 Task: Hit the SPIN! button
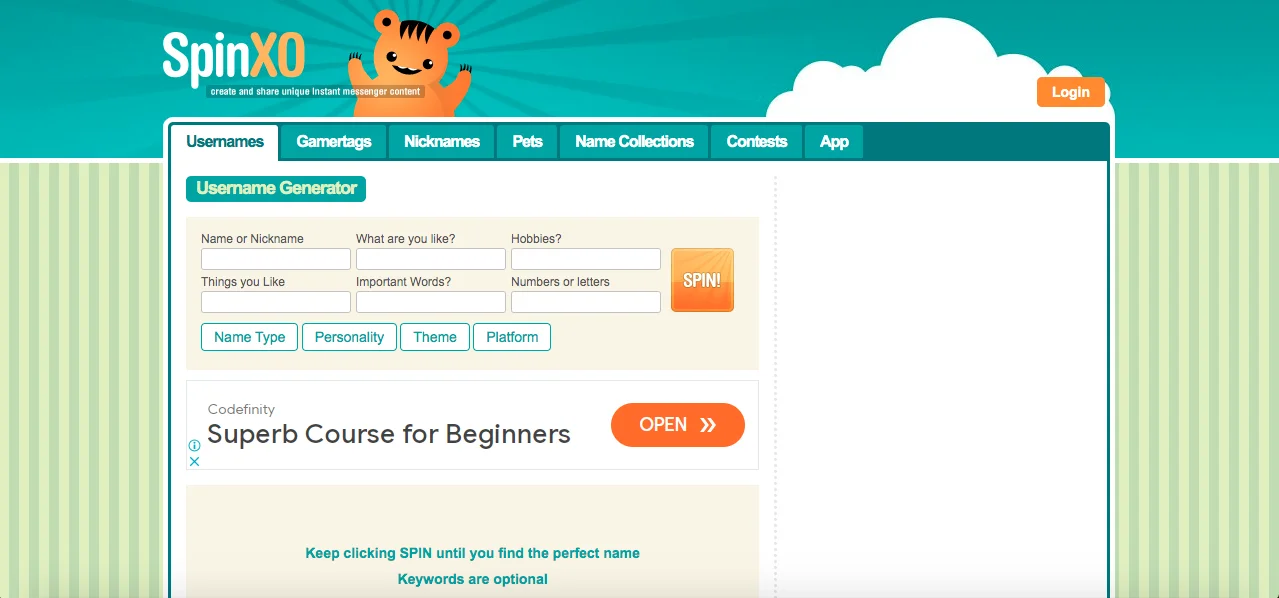[x=702, y=280]
